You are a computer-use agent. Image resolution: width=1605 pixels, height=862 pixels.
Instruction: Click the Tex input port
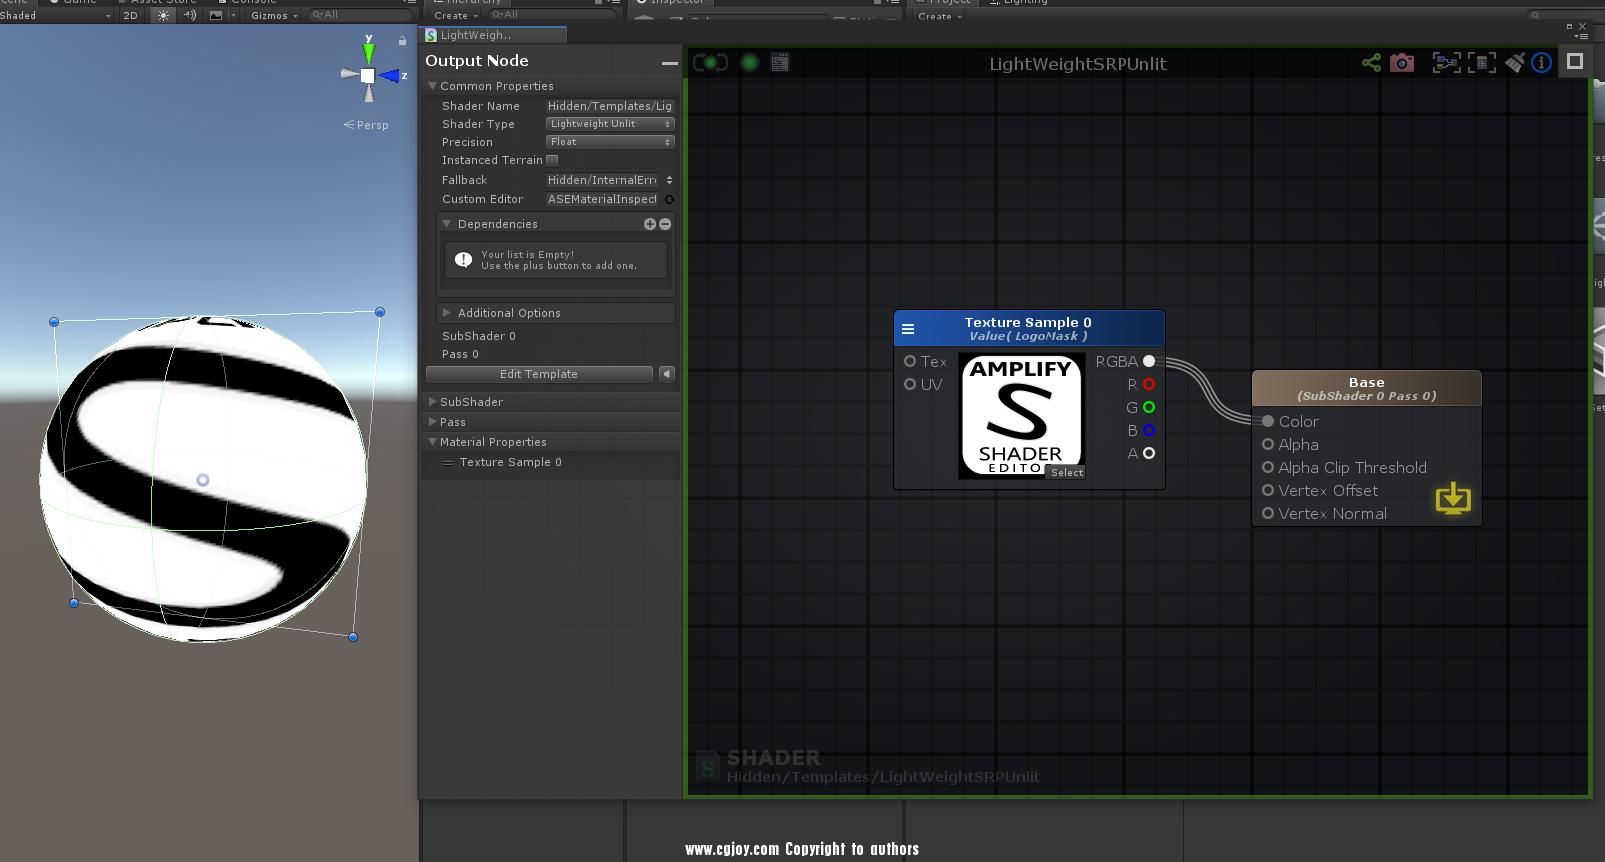(910, 361)
